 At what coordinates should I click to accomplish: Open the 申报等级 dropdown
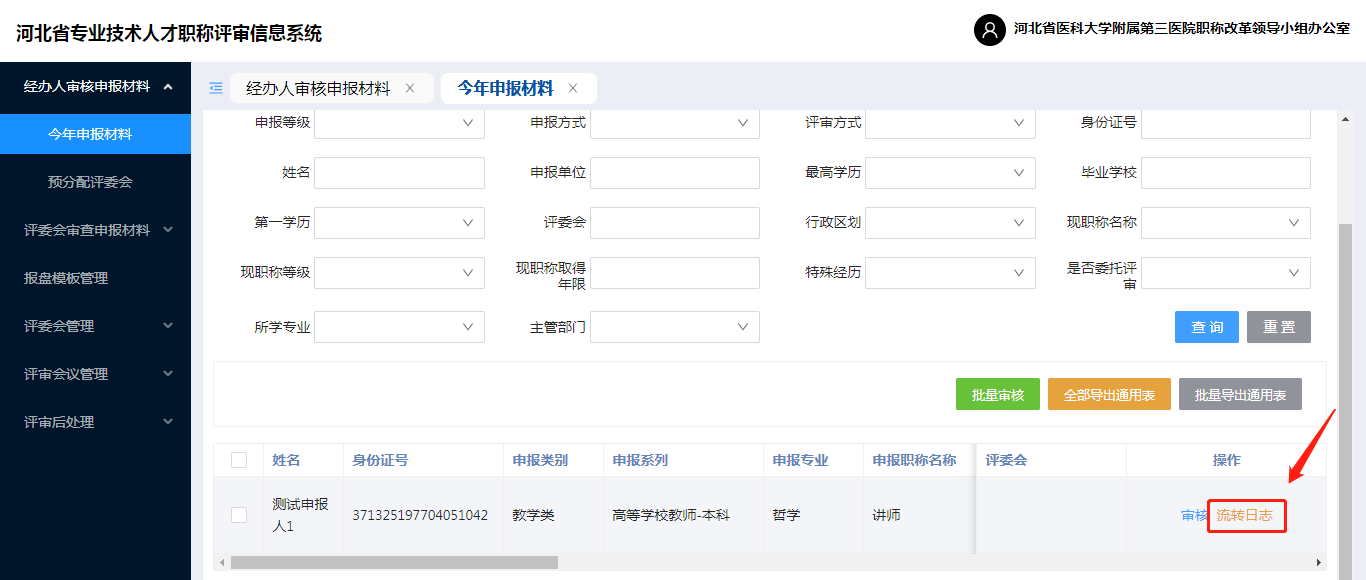pos(399,123)
